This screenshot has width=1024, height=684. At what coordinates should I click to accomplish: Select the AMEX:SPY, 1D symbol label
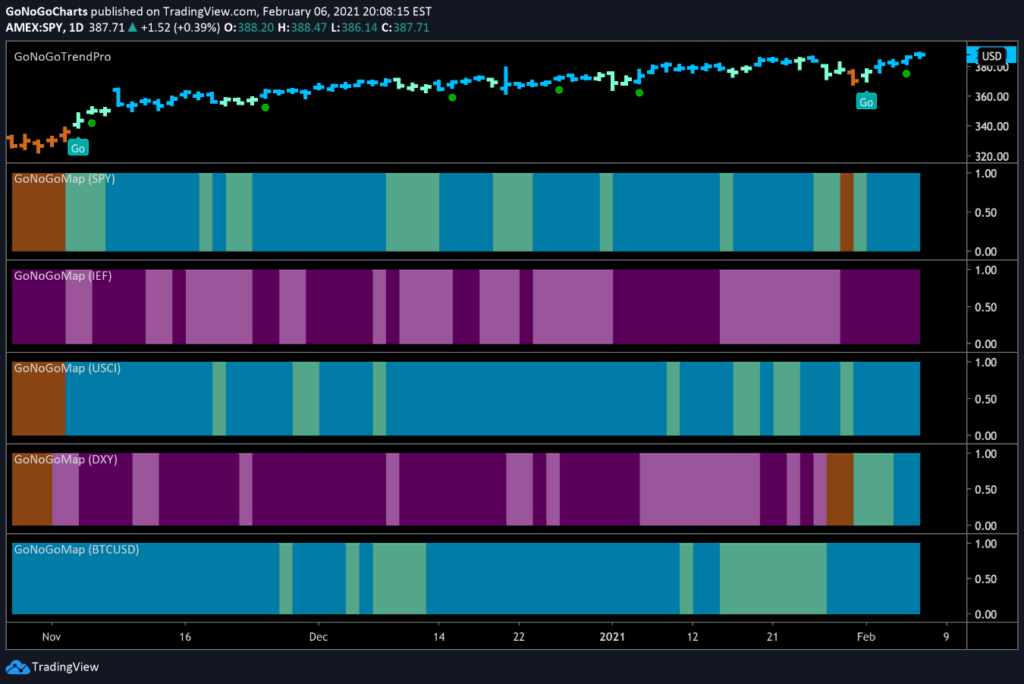click(44, 27)
